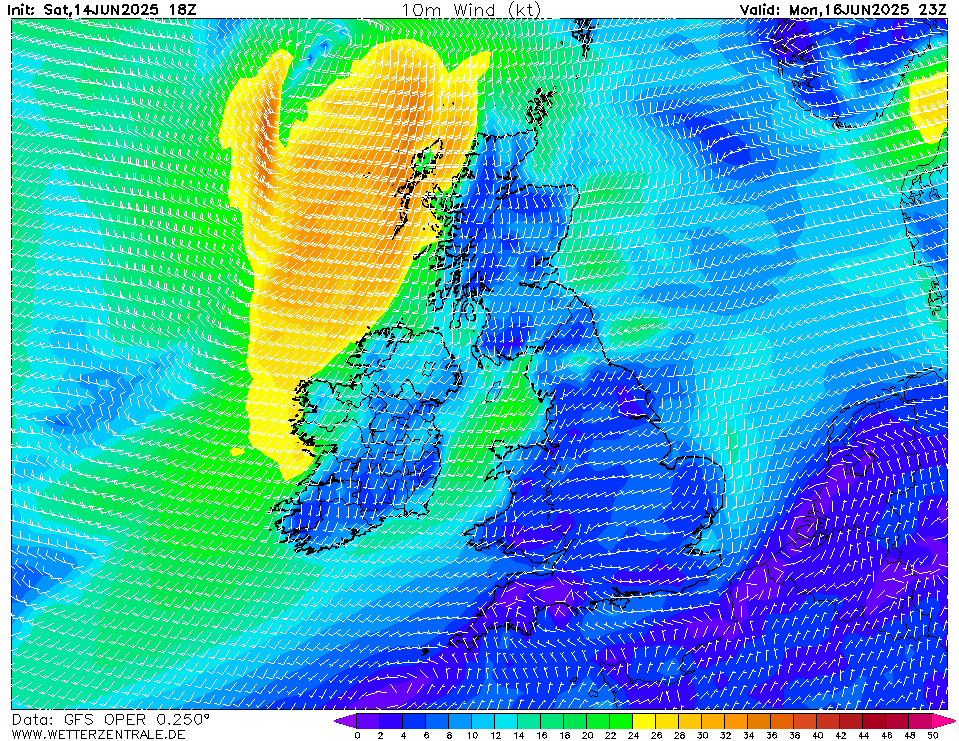Viewport: 959px width, 741px height.
Task: Open the WWW.WETTERZENTRALE.DE link text
Action: pyautogui.click(x=98, y=734)
